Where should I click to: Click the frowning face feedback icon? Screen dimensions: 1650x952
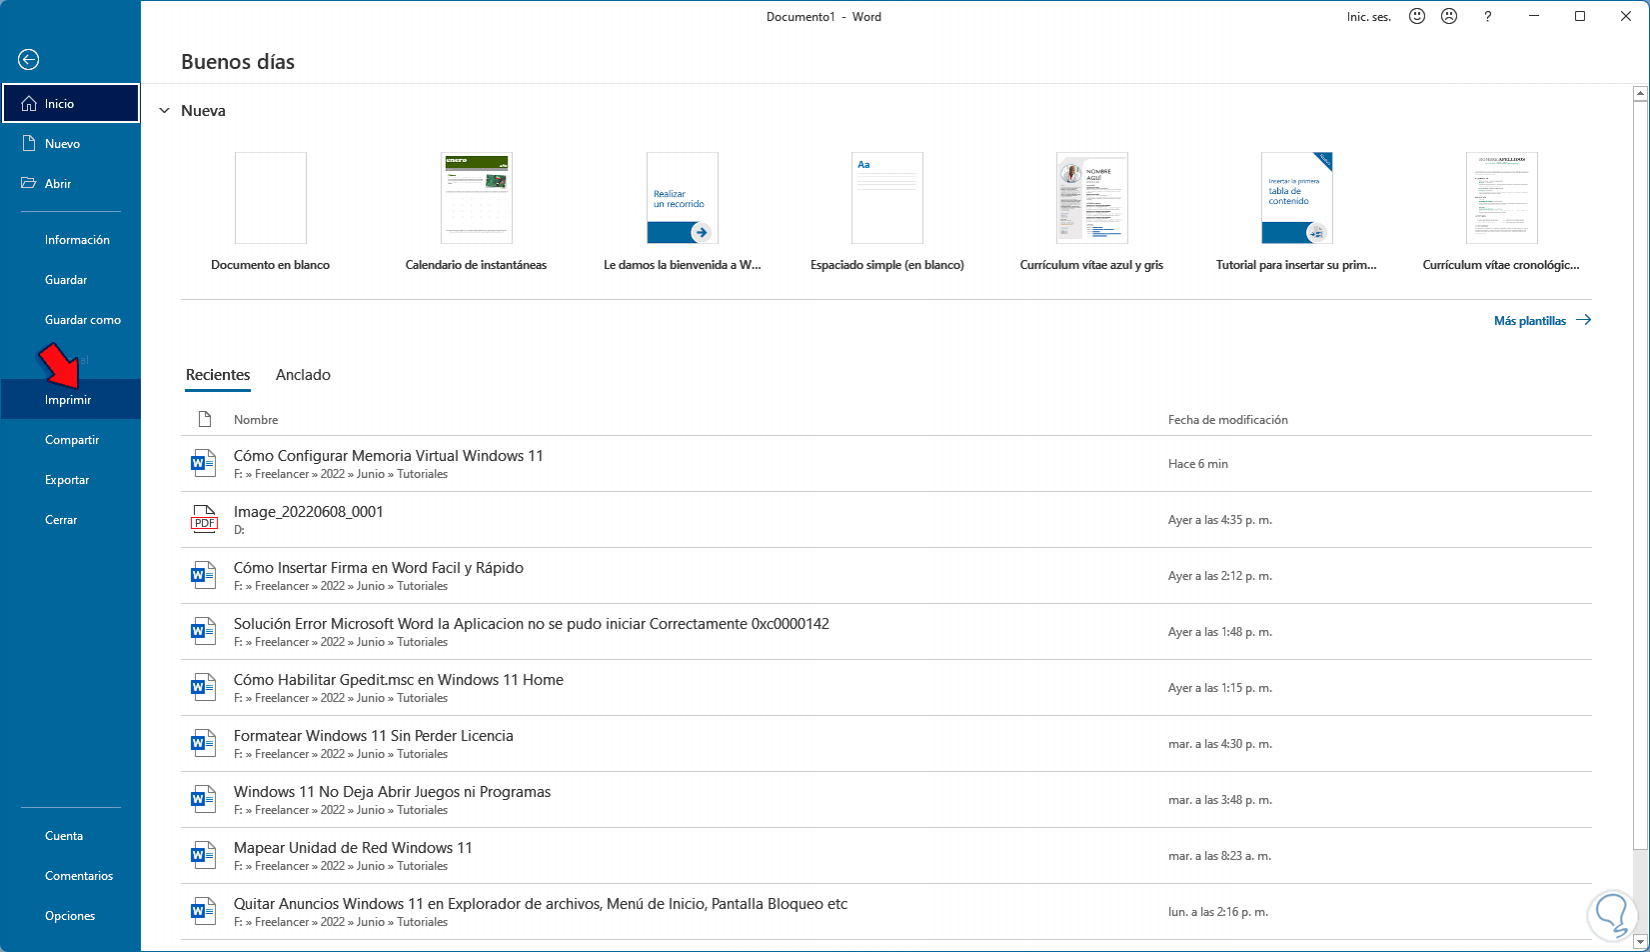pos(1448,17)
